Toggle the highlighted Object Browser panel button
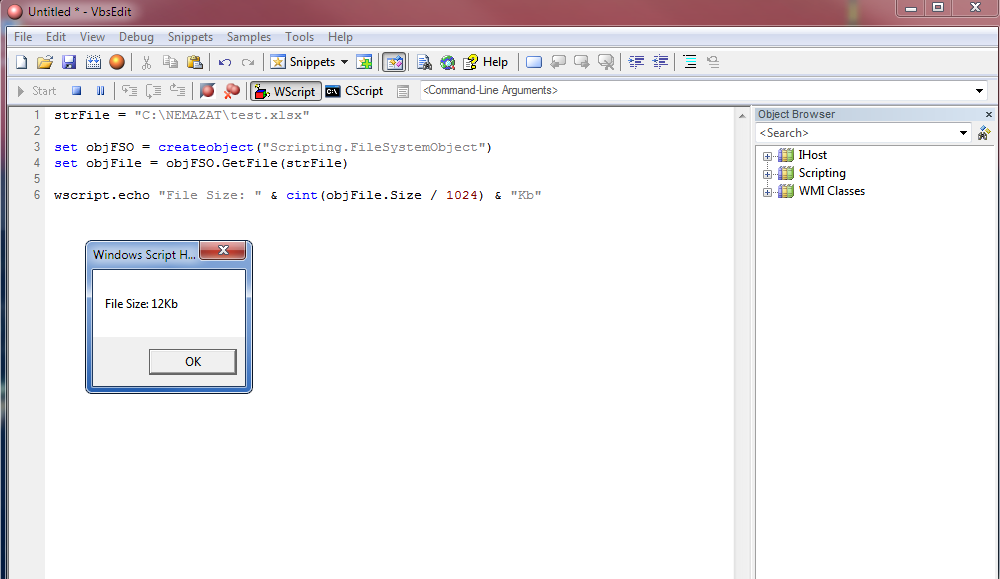This screenshot has width=1000, height=579. pos(394,62)
